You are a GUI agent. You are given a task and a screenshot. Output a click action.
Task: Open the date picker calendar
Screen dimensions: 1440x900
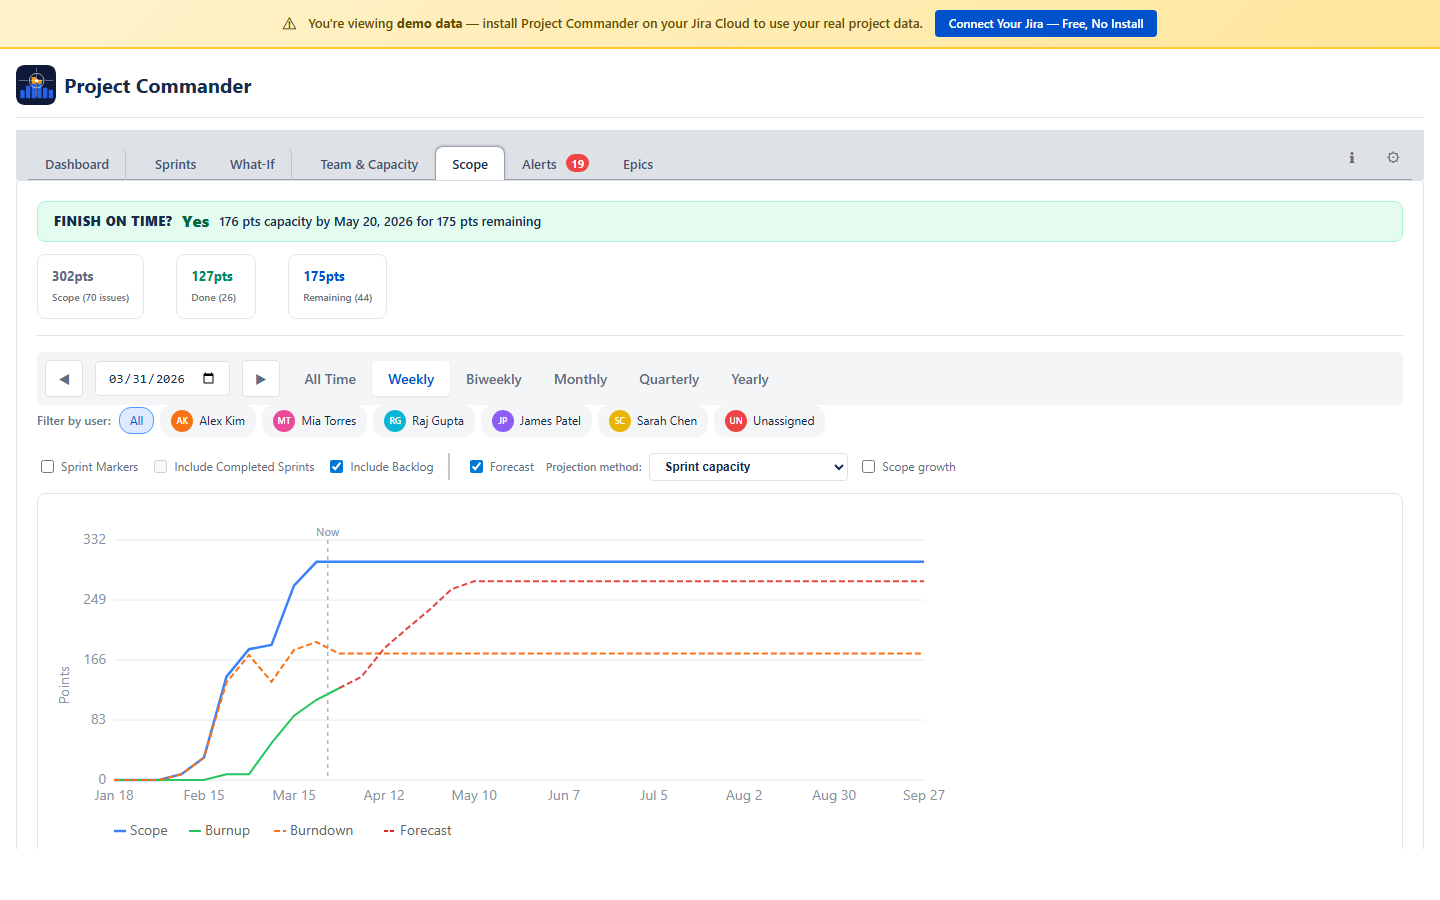207,378
